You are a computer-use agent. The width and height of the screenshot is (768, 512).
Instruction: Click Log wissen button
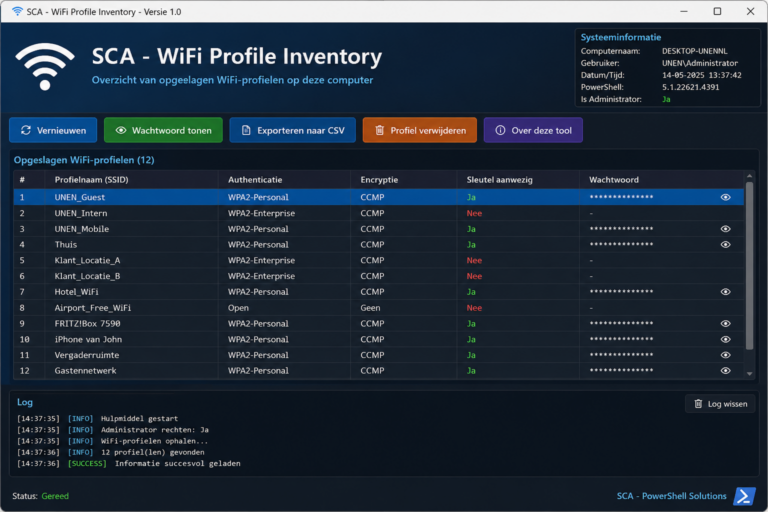coord(720,404)
